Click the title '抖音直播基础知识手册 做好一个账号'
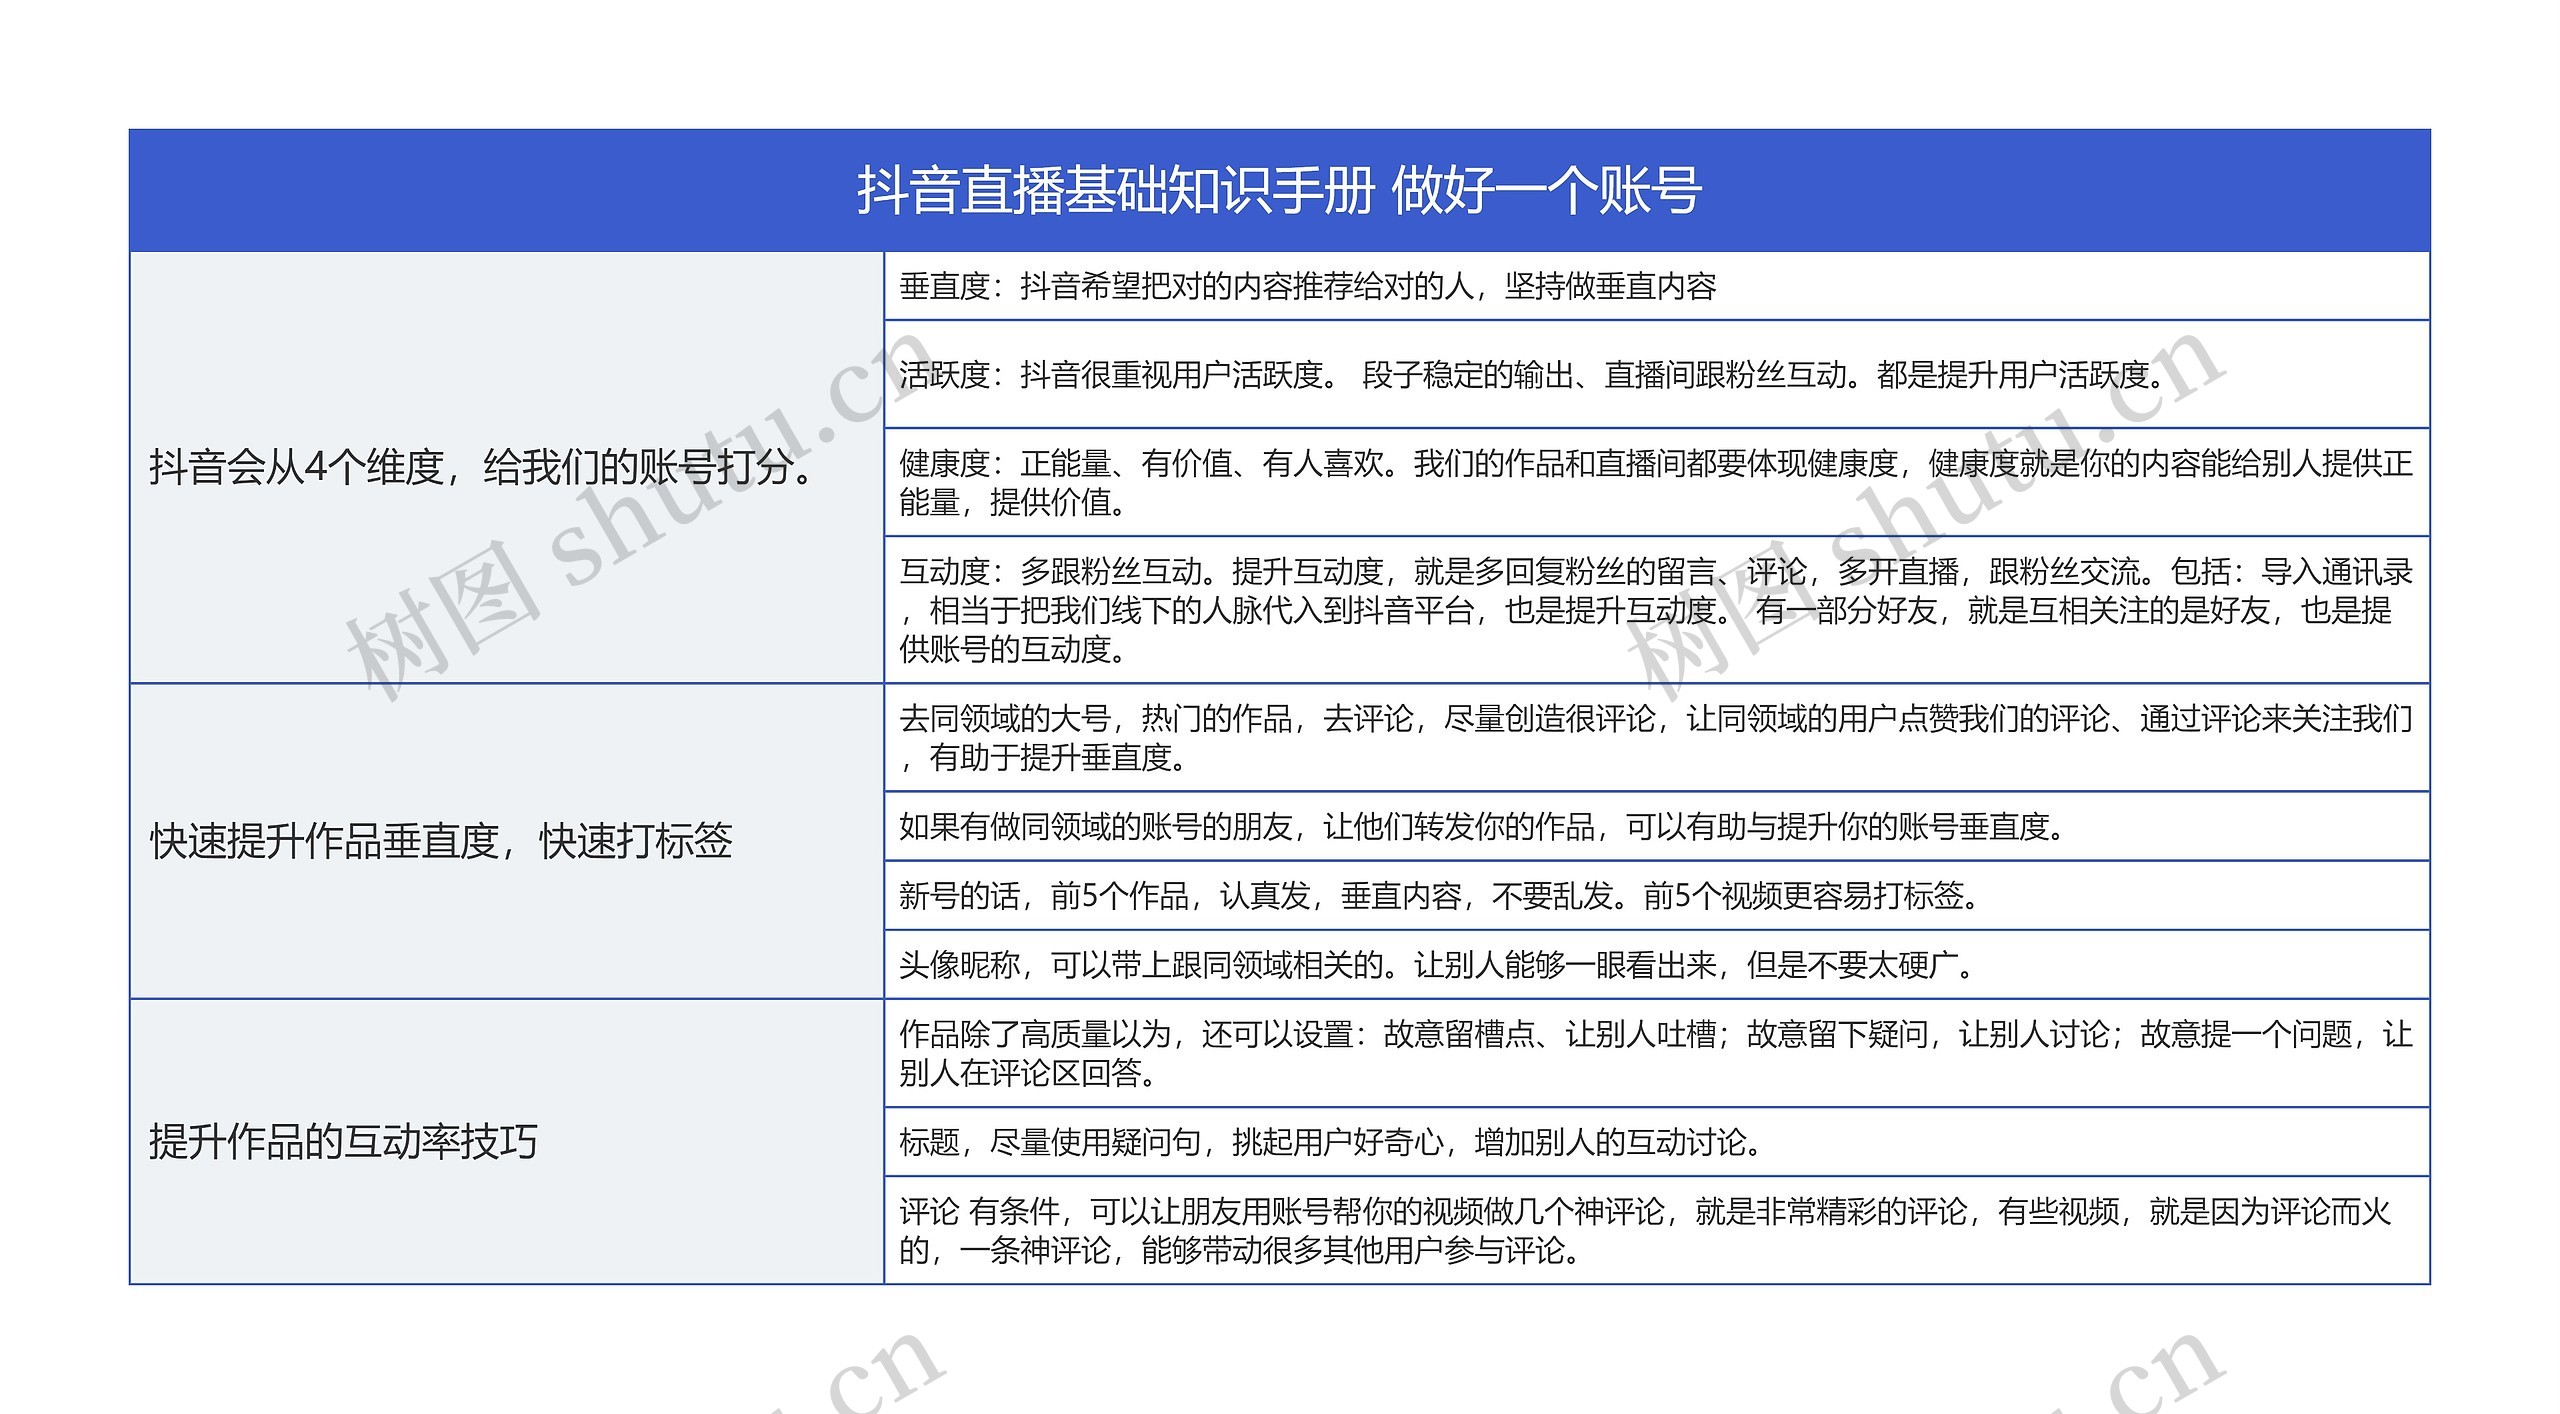This screenshot has height=1414, width=2560. pyautogui.click(x=1279, y=190)
